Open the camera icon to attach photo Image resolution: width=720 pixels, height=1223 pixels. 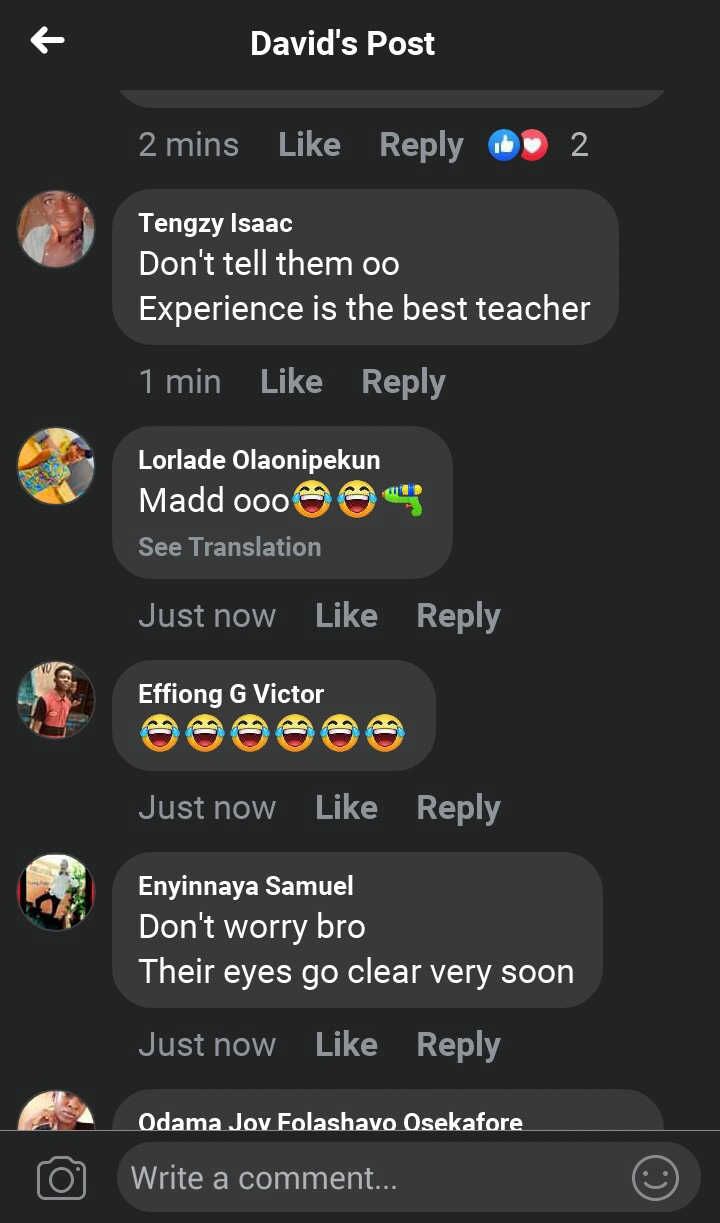(61, 1178)
